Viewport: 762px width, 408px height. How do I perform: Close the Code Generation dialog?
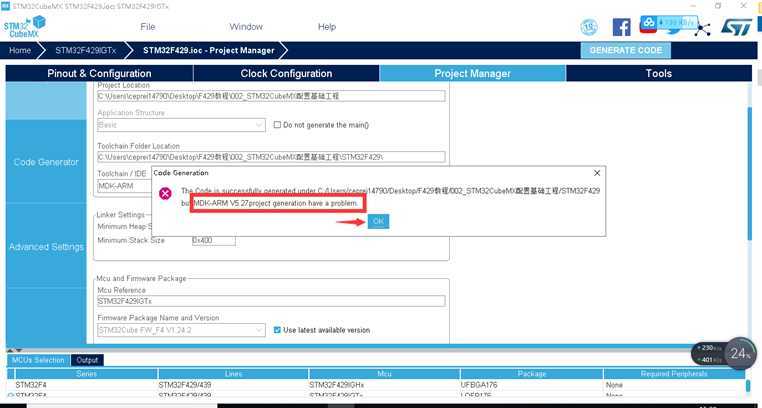tap(597, 173)
